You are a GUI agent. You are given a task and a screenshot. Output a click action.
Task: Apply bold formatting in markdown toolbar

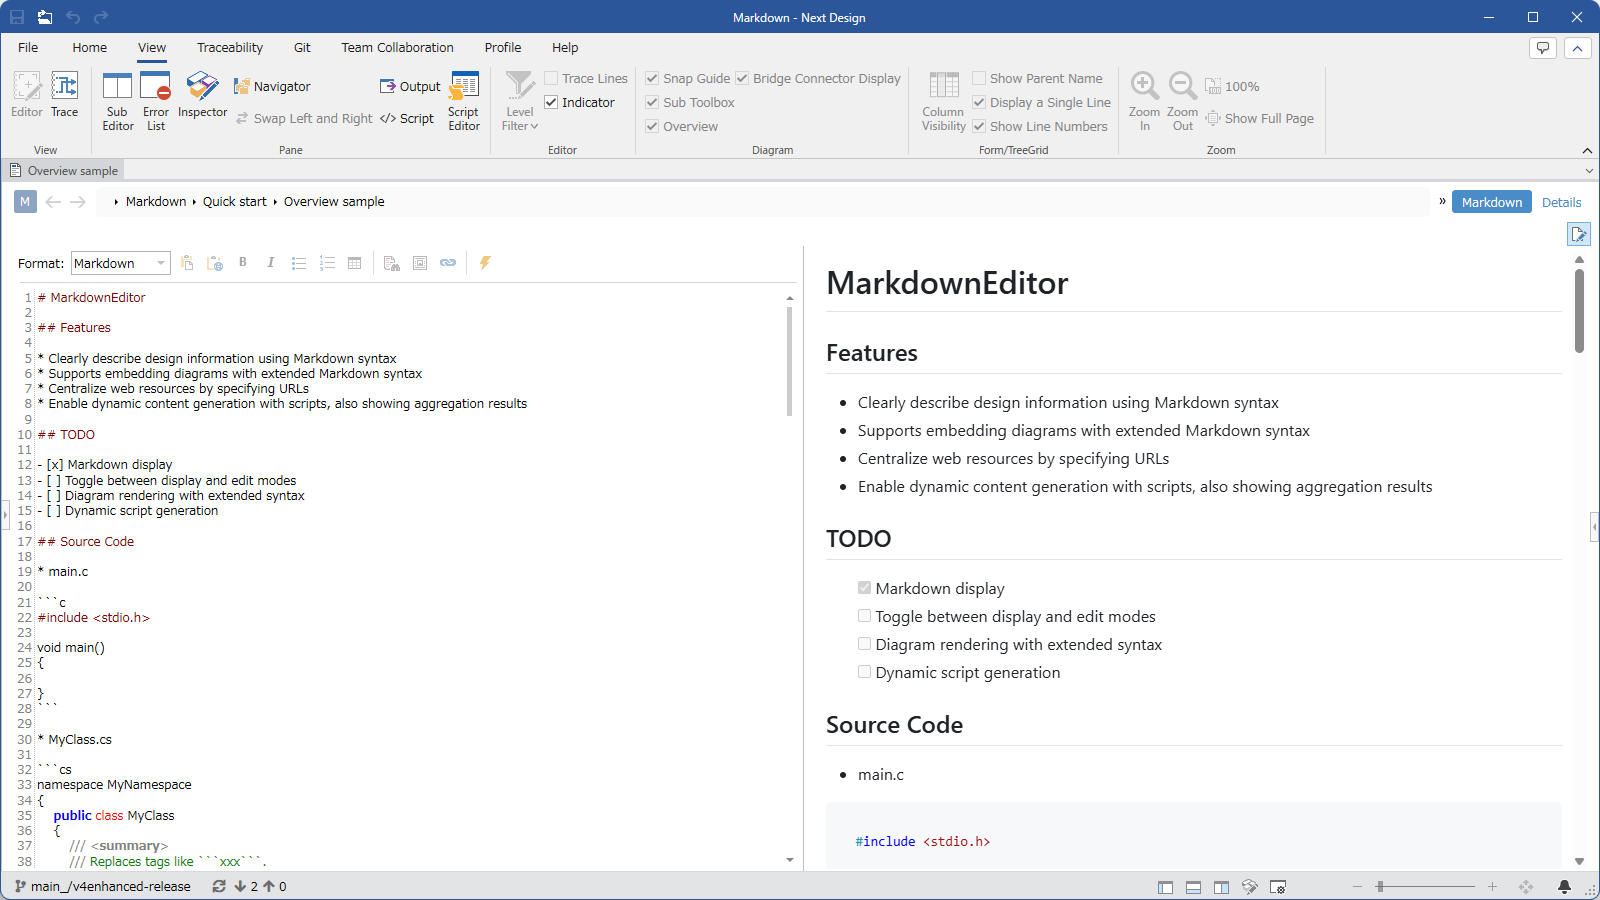tap(242, 263)
